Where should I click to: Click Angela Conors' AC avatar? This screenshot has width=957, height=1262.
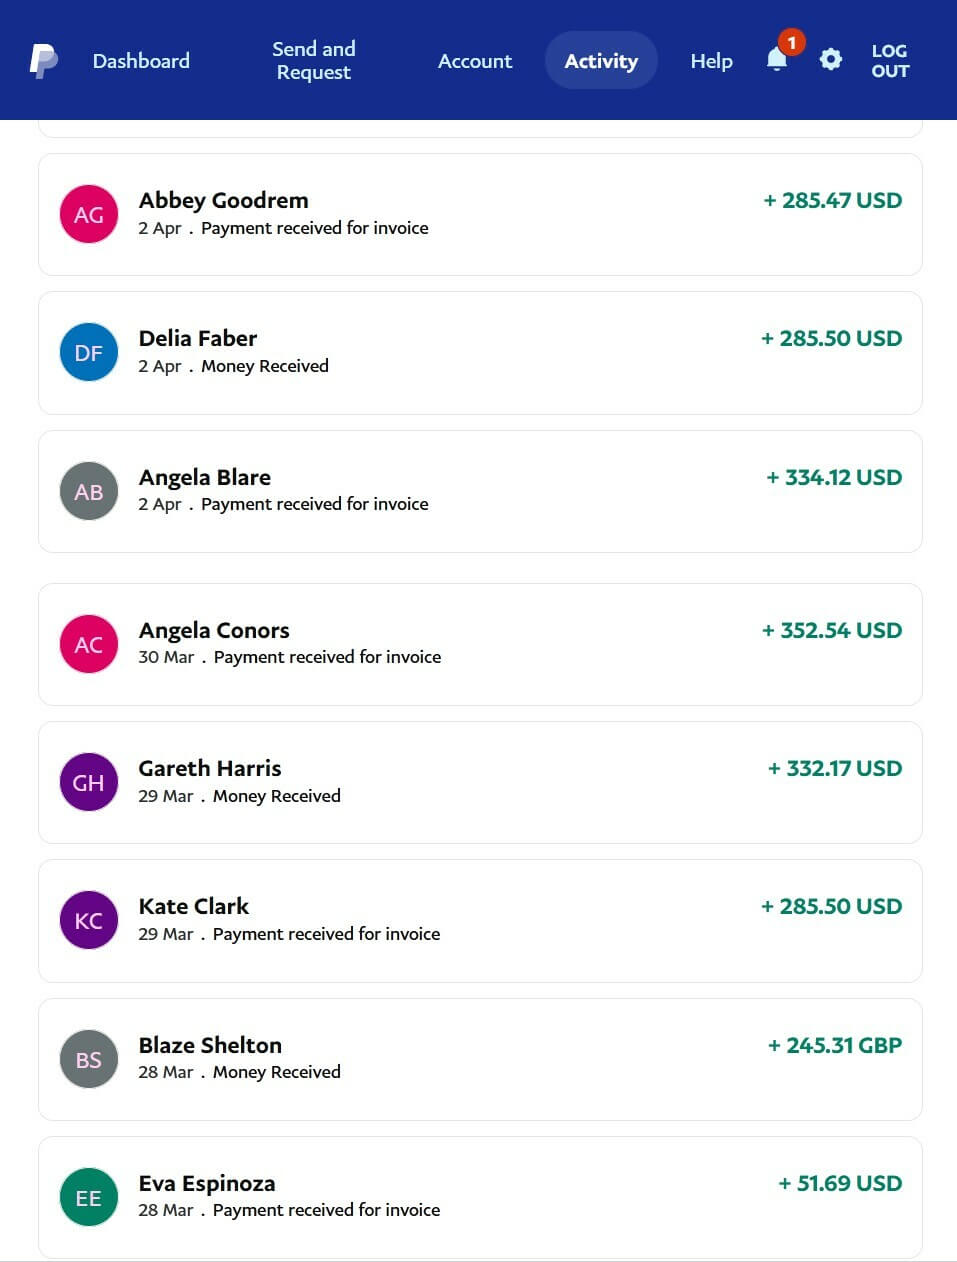click(89, 644)
